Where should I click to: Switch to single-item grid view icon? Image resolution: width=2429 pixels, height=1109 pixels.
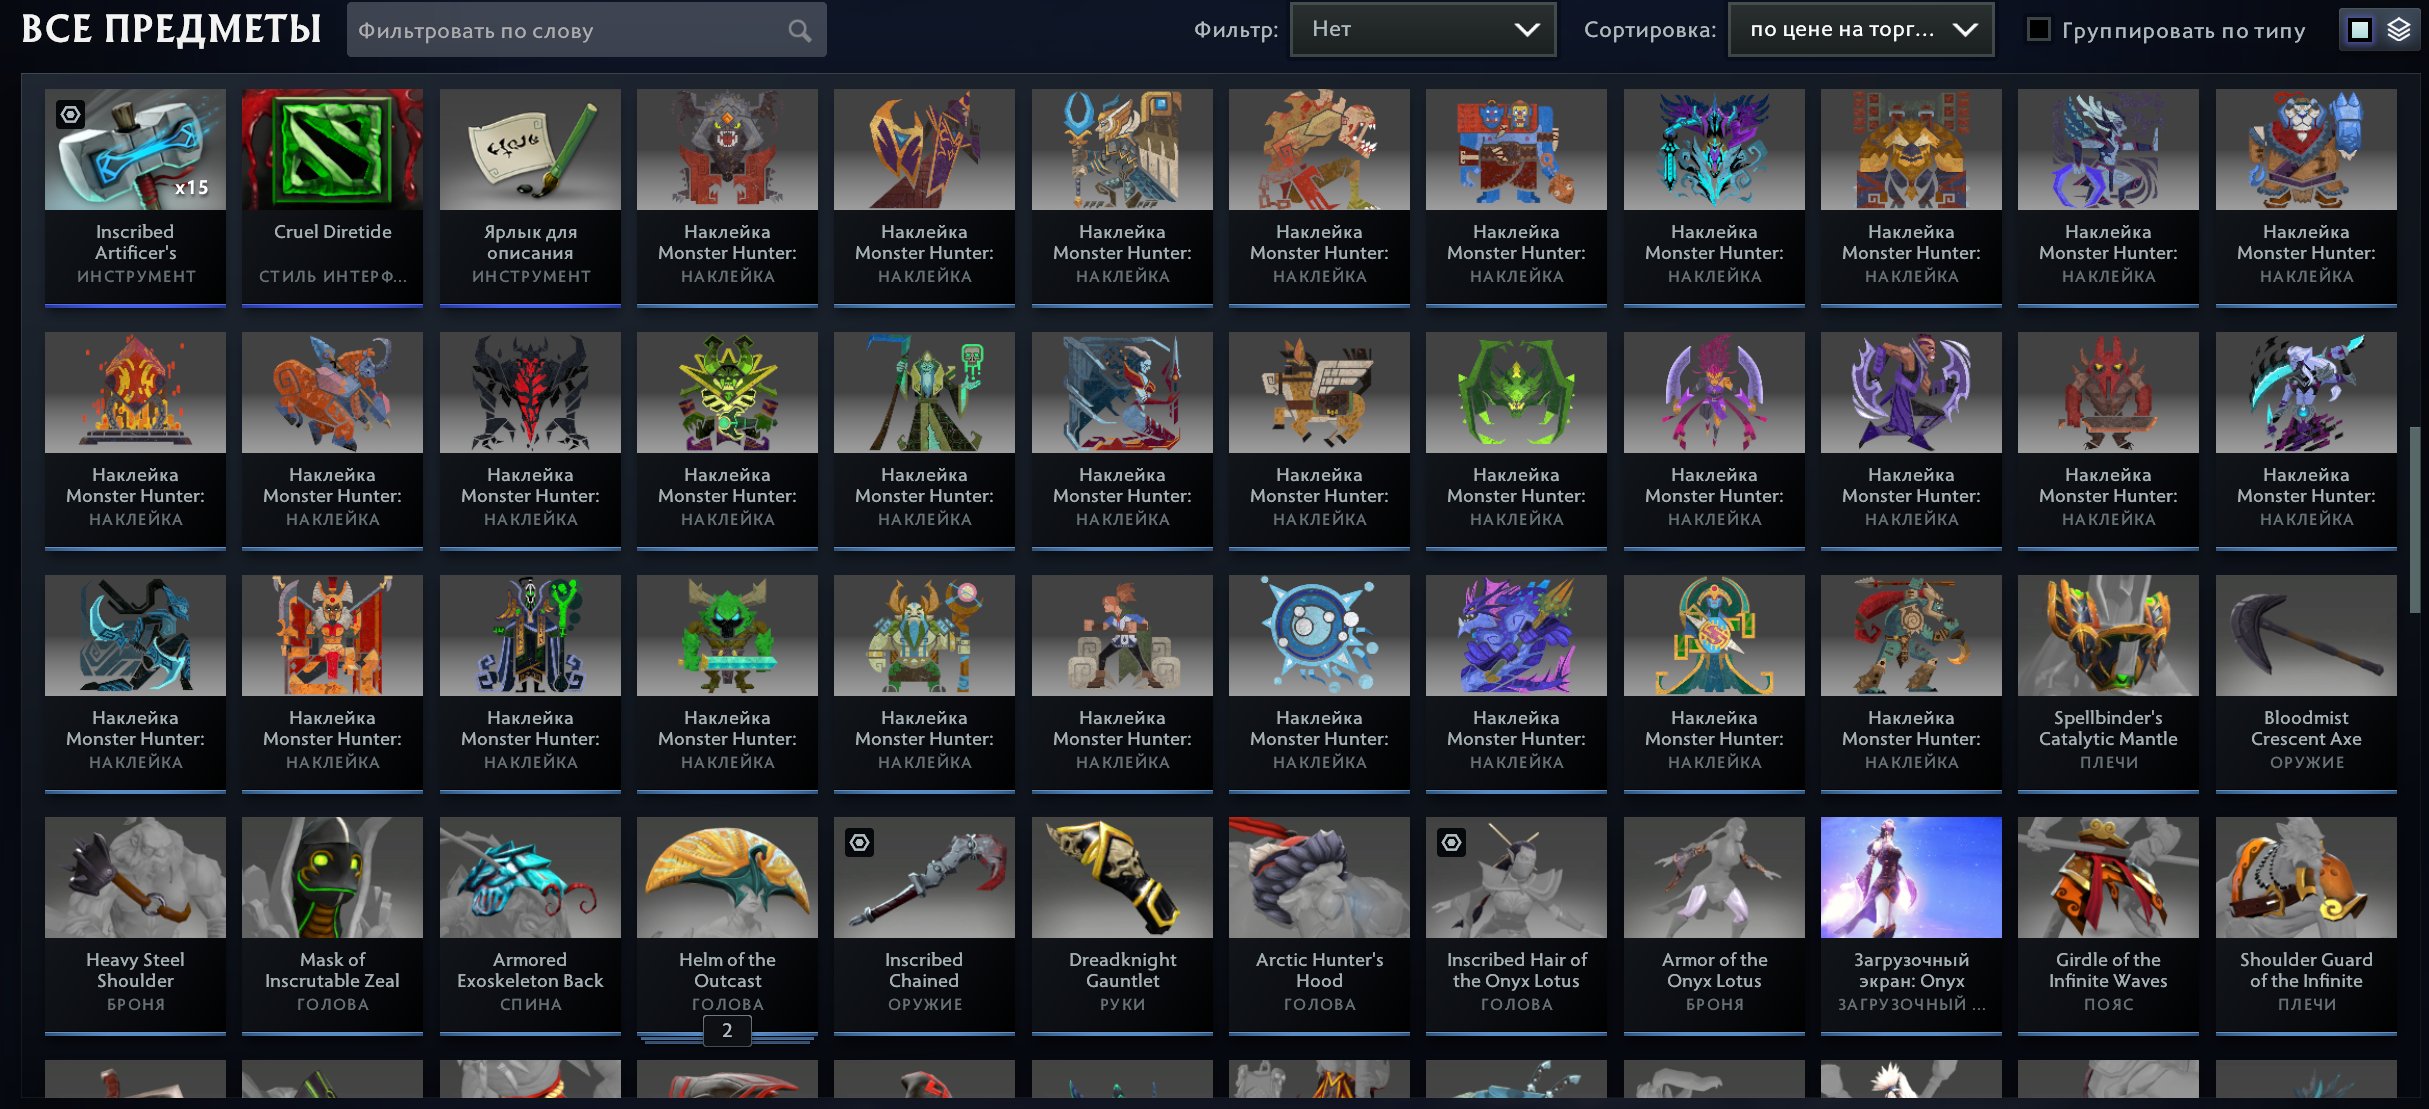tap(2360, 30)
